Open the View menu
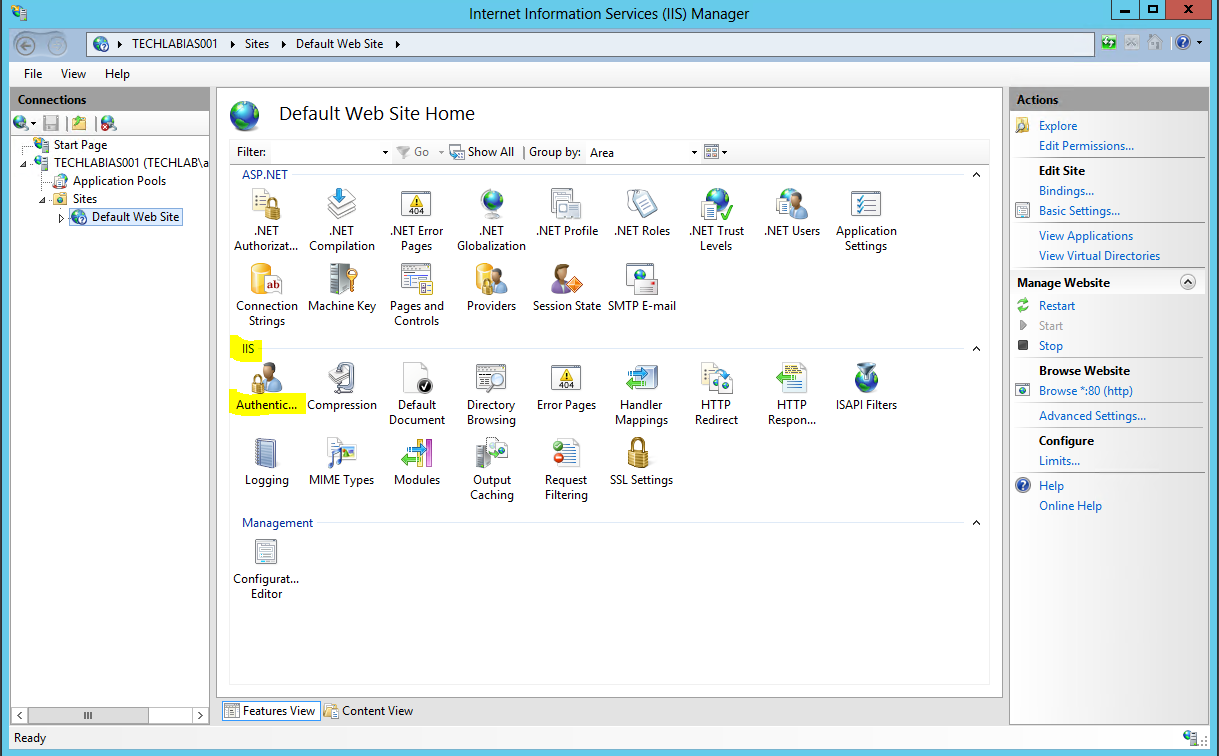 73,74
